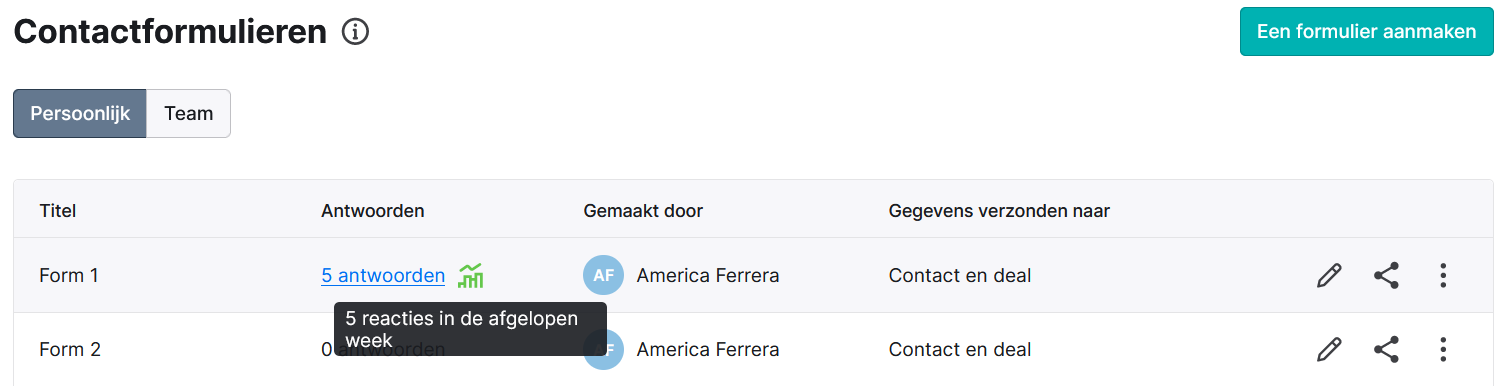Share Form 1 via share icon
The image size is (1503, 386).
[x=1386, y=275]
